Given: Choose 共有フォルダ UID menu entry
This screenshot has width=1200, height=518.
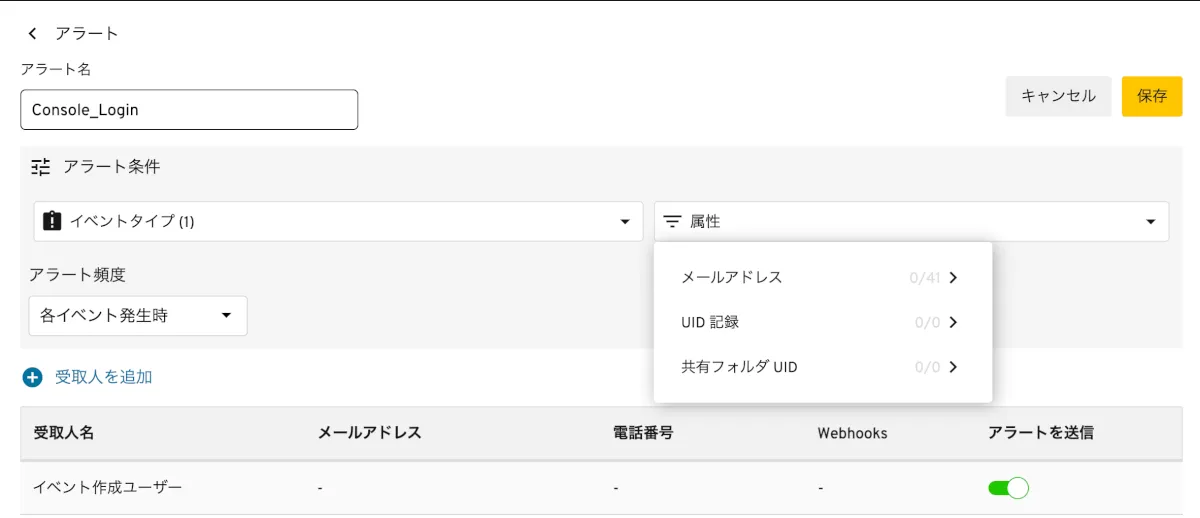Looking at the screenshot, I should (x=739, y=367).
